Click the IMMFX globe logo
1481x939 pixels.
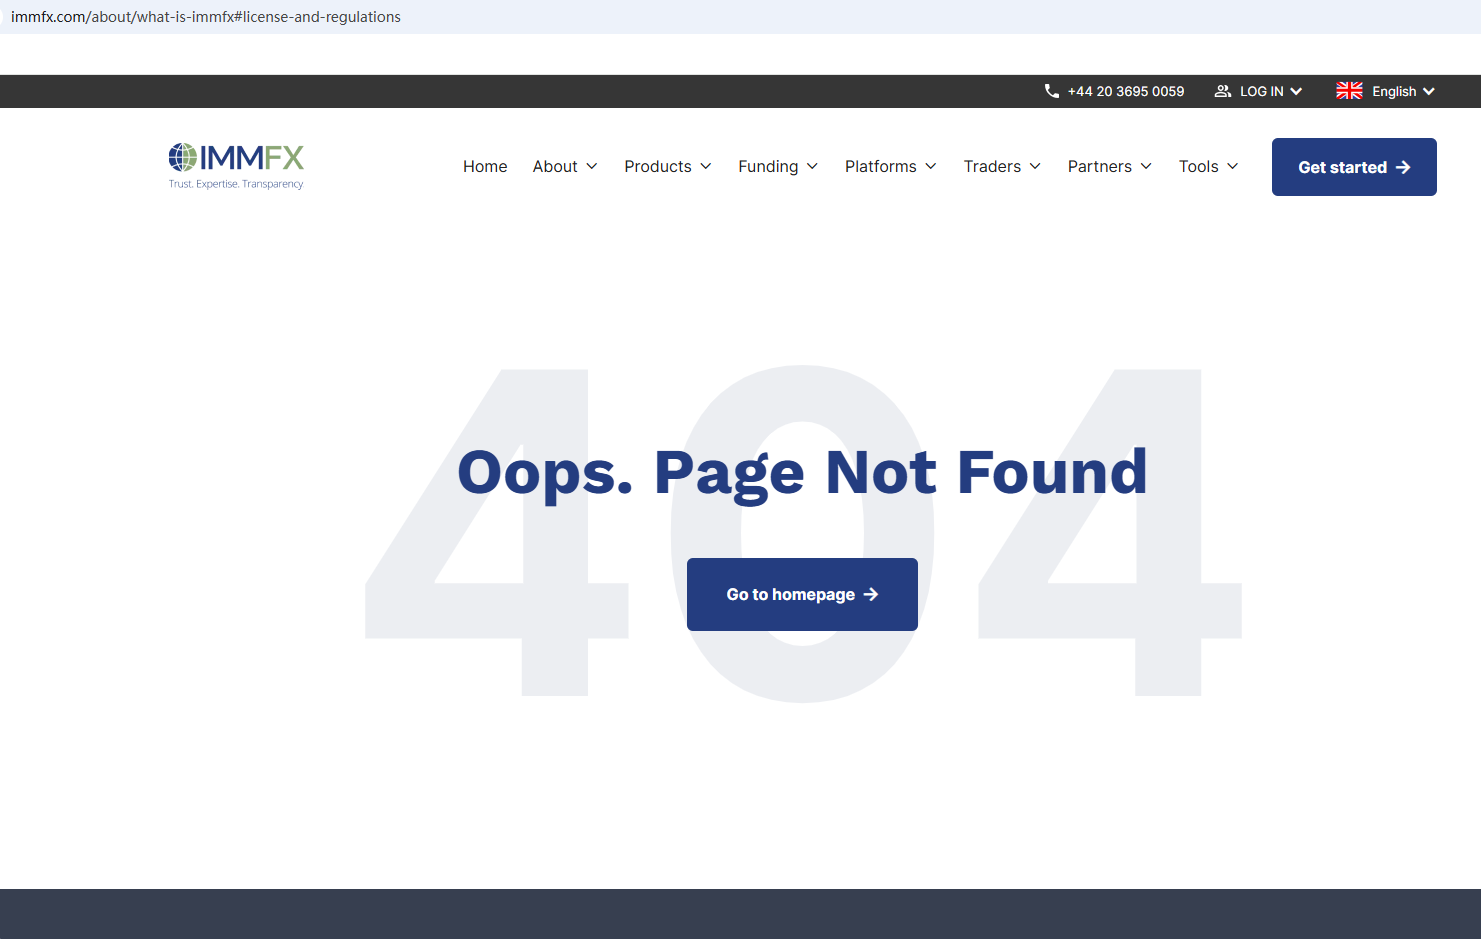coord(183,157)
